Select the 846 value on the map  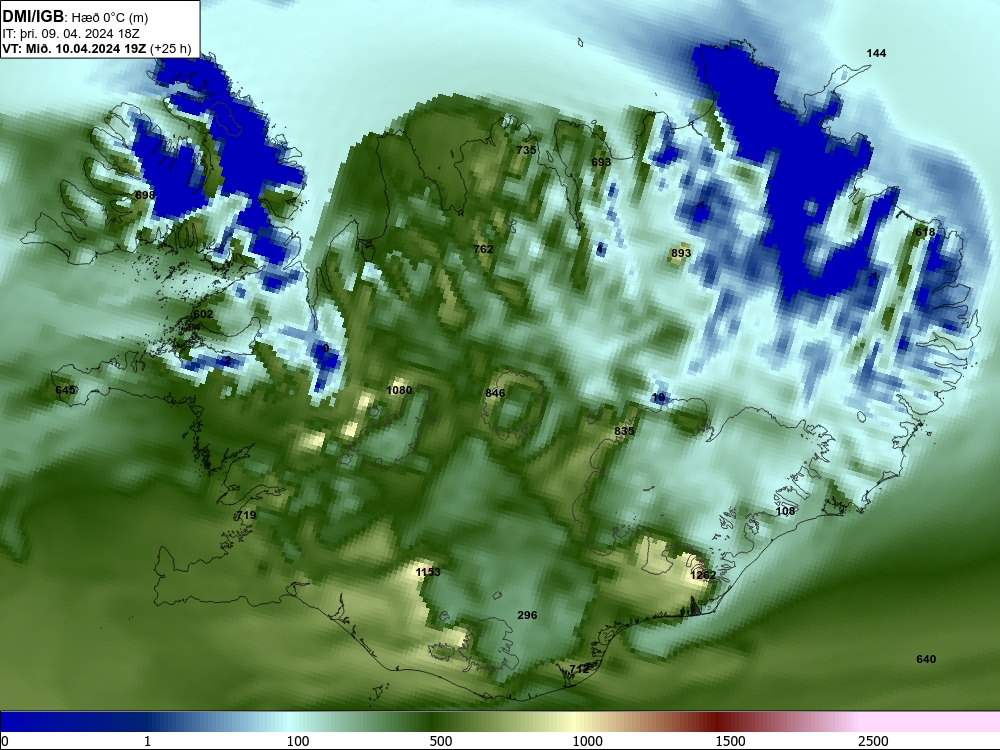(x=495, y=393)
